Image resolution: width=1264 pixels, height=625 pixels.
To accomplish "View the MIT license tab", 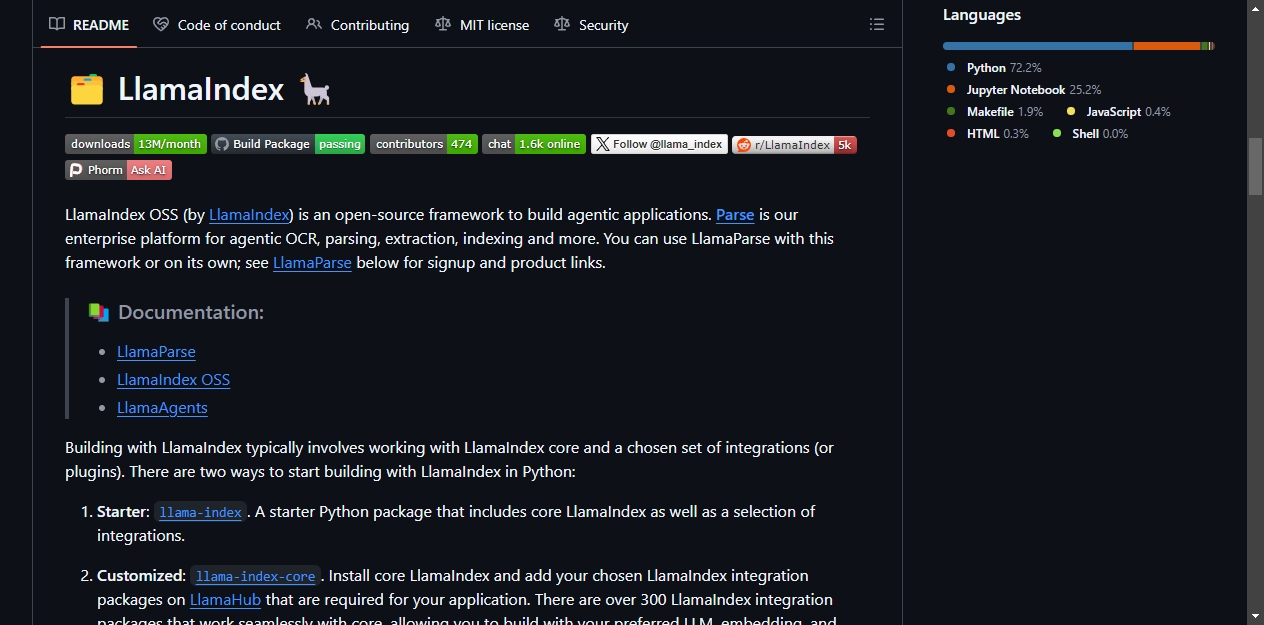I will 482,25.
